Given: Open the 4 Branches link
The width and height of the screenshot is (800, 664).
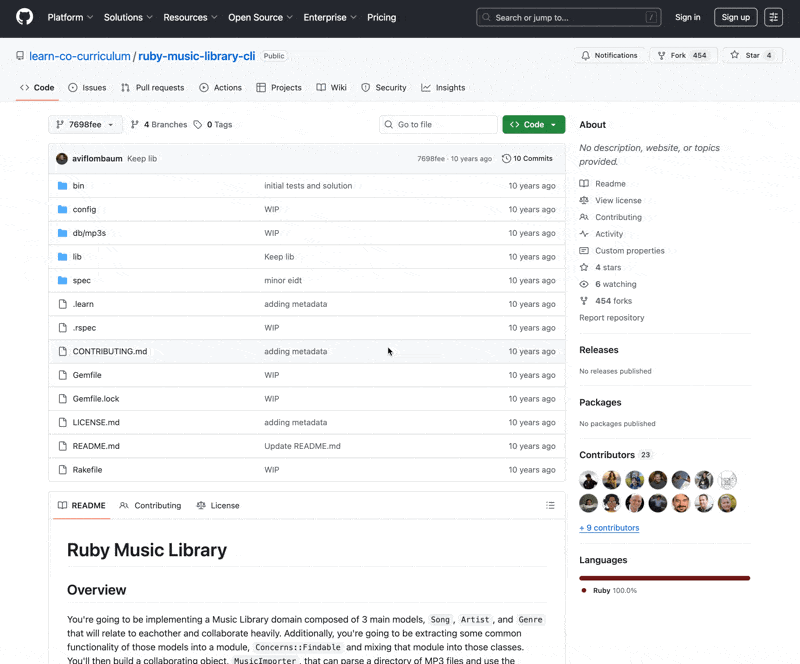Looking at the screenshot, I should click(159, 125).
